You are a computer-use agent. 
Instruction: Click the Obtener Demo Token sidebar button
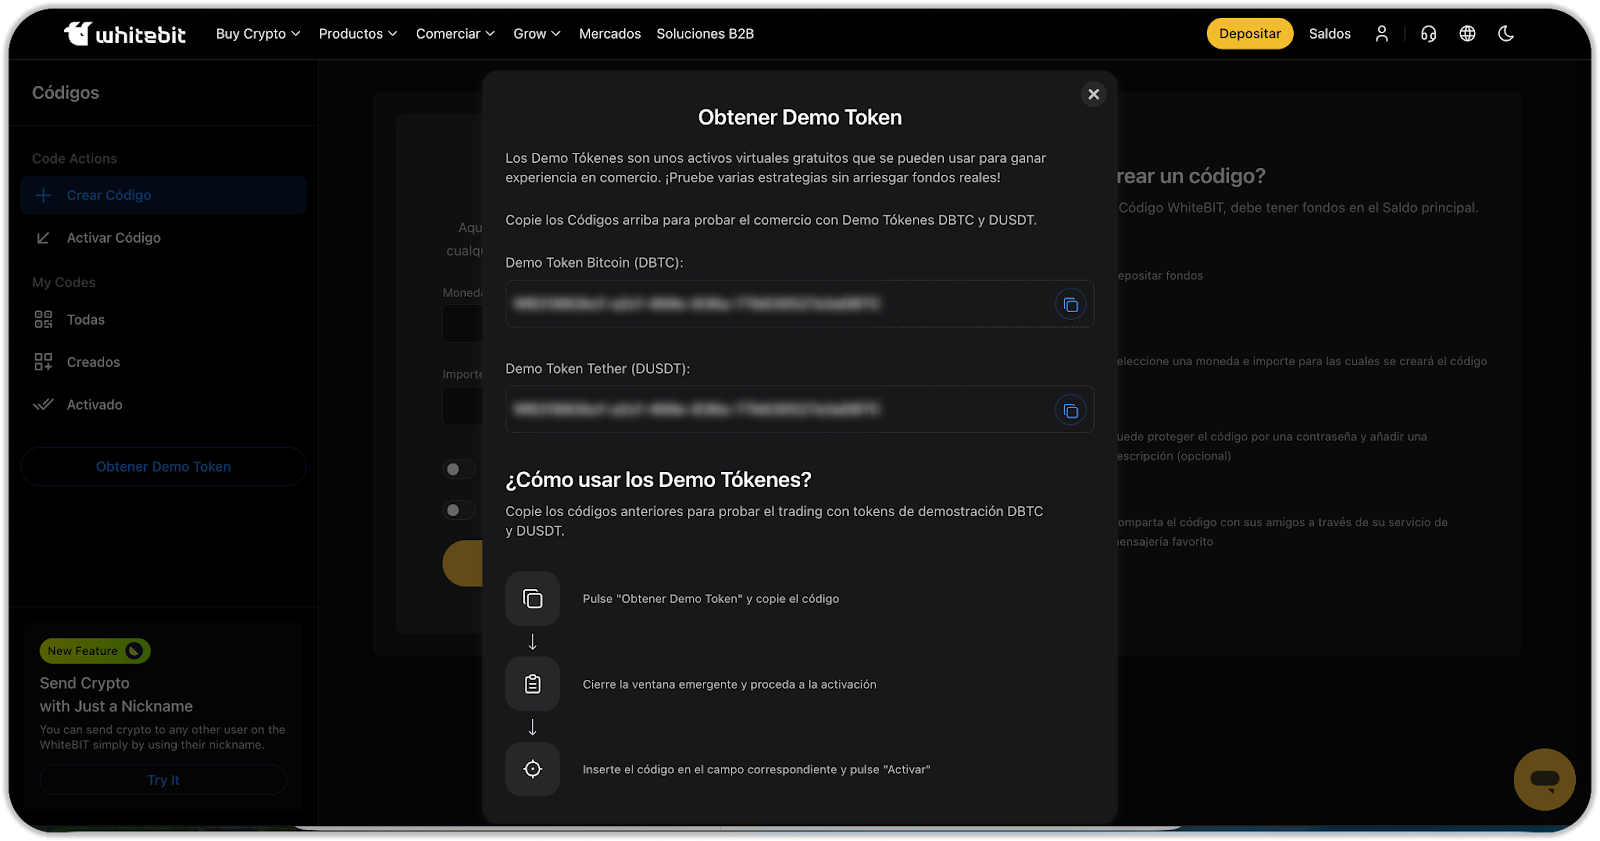[163, 467]
